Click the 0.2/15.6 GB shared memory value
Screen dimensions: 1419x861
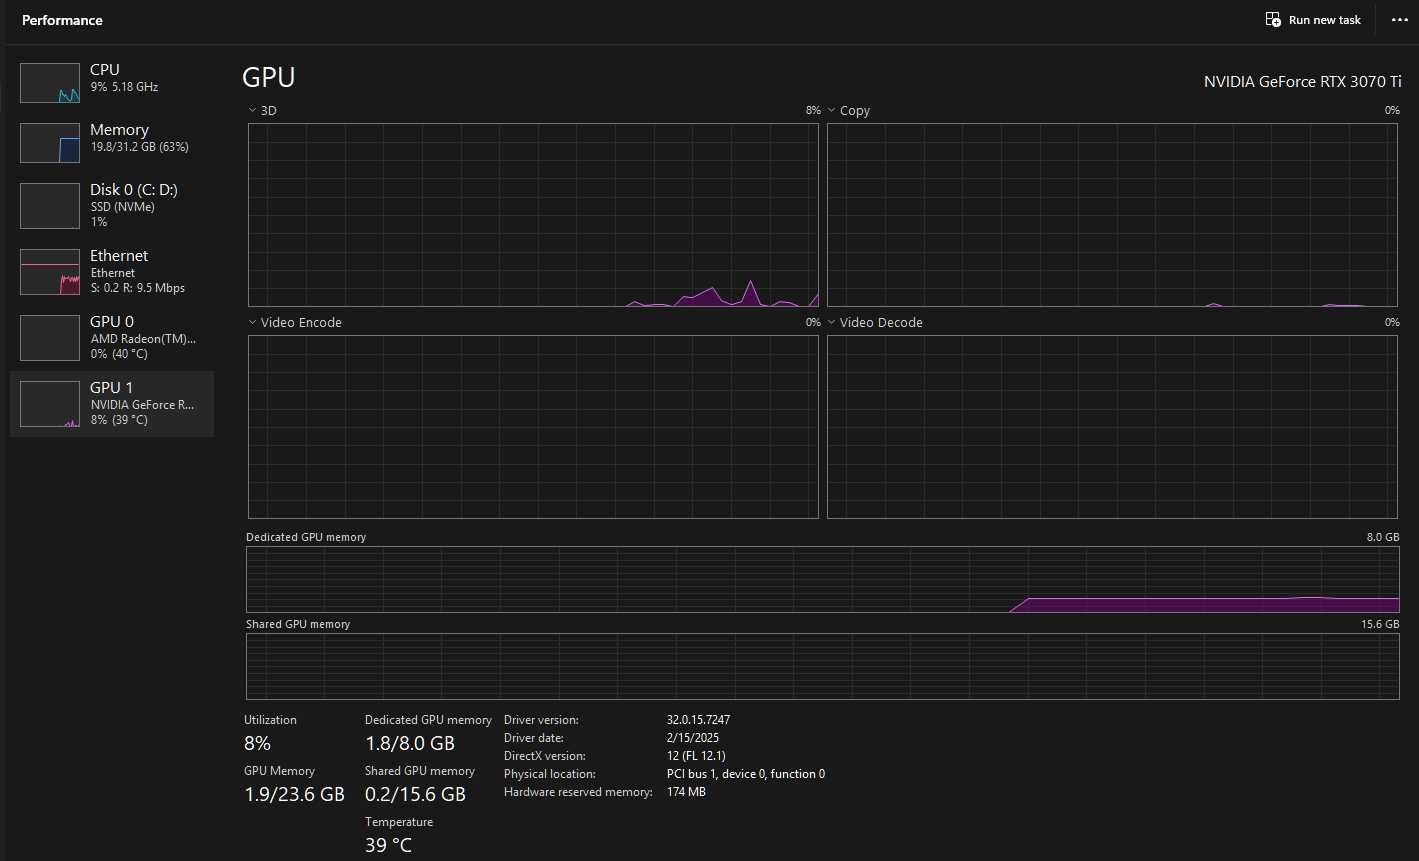pos(416,795)
